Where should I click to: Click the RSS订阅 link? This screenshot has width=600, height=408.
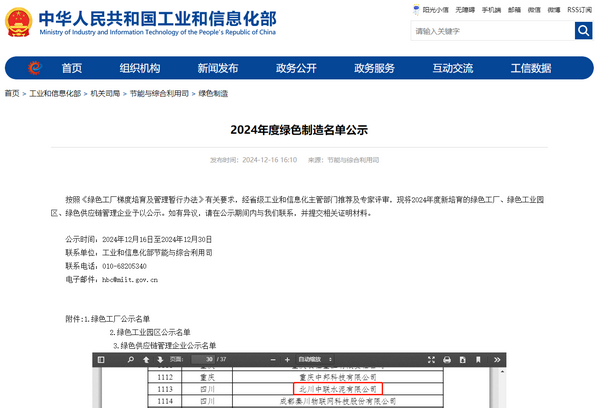pos(579,8)
